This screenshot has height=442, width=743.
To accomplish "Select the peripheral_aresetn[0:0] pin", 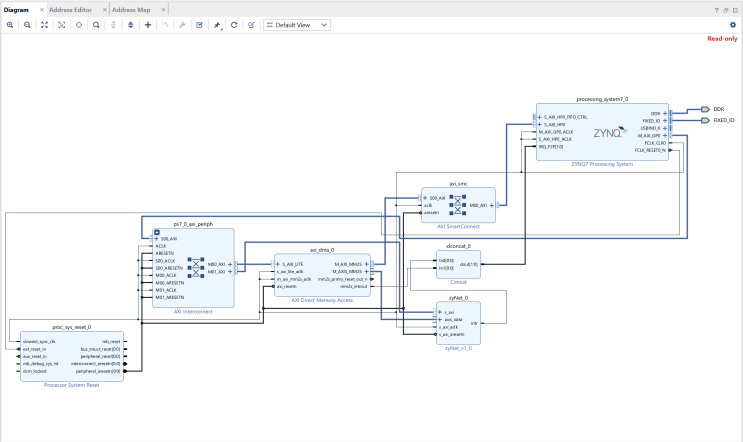I will coord(98,371).
